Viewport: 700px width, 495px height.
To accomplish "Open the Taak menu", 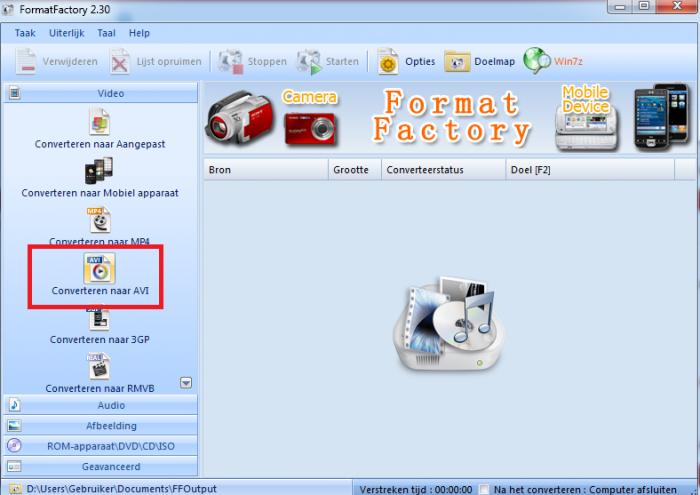I will tap(25, 33).
